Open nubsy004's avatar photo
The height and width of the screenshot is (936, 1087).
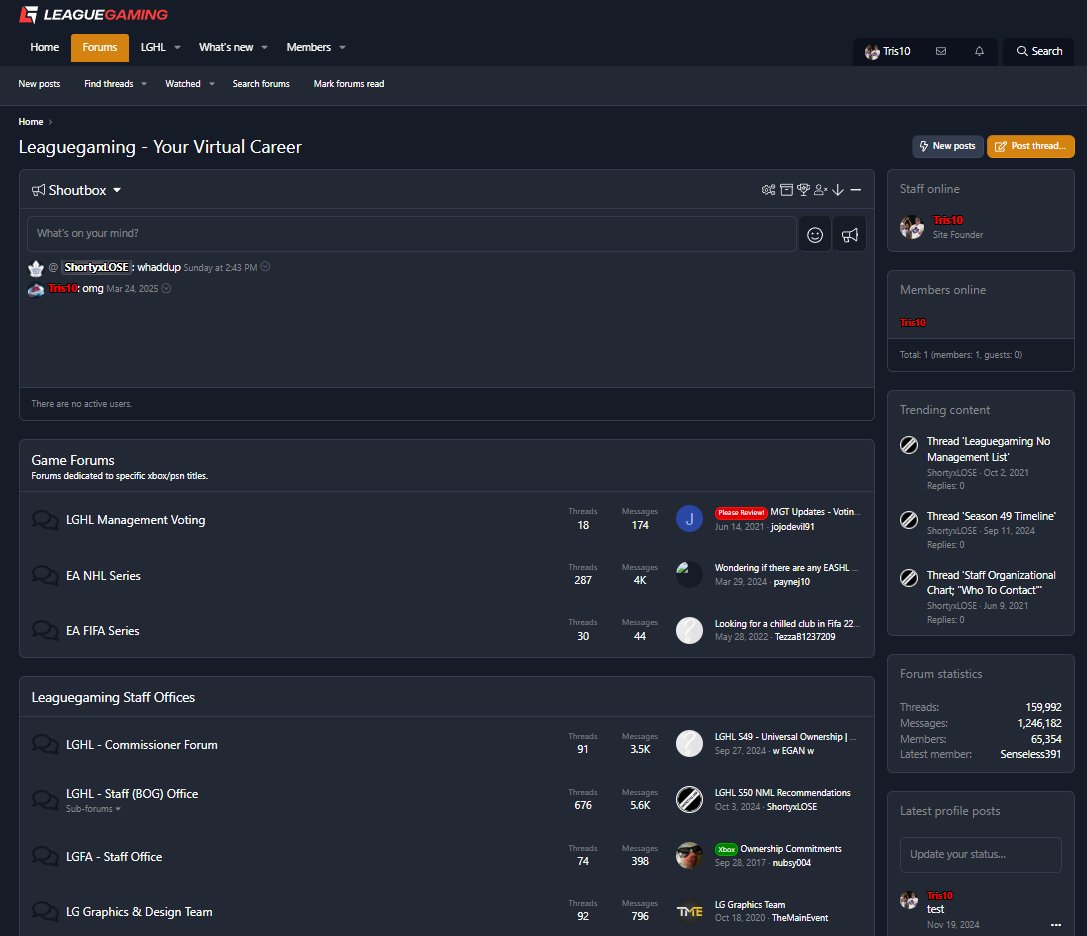689,856
